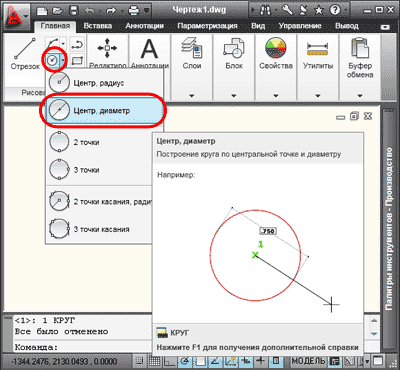This screenshot has height=370, width=400.
Task: Click the Plot printer icon
Action: 134,11
